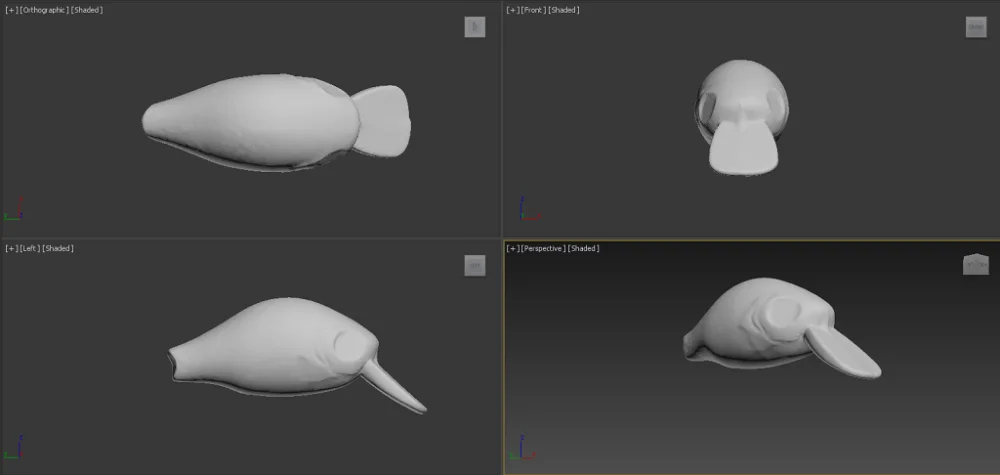
Task: Open the [+] menu of the Orthographic viewport
Action: pos(11,10)
